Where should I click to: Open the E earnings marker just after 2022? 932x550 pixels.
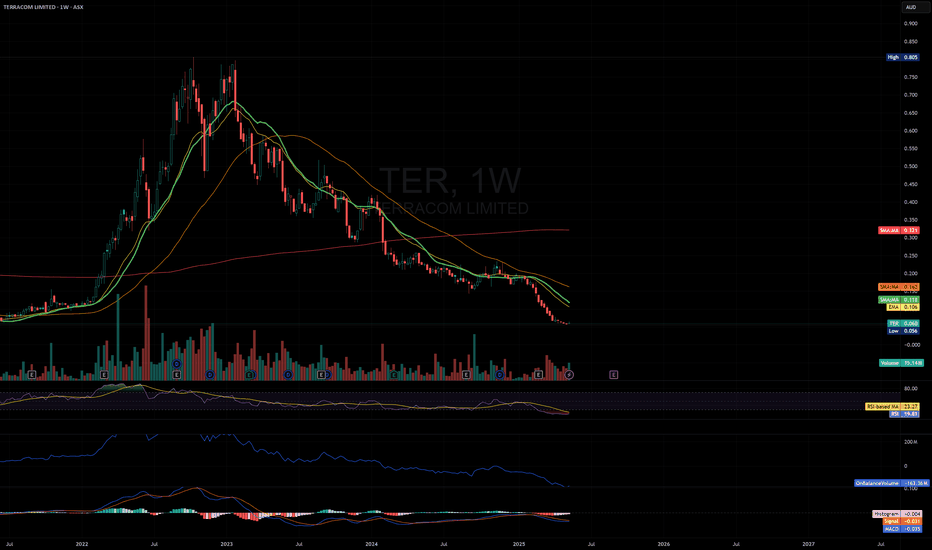click(104, 375)
